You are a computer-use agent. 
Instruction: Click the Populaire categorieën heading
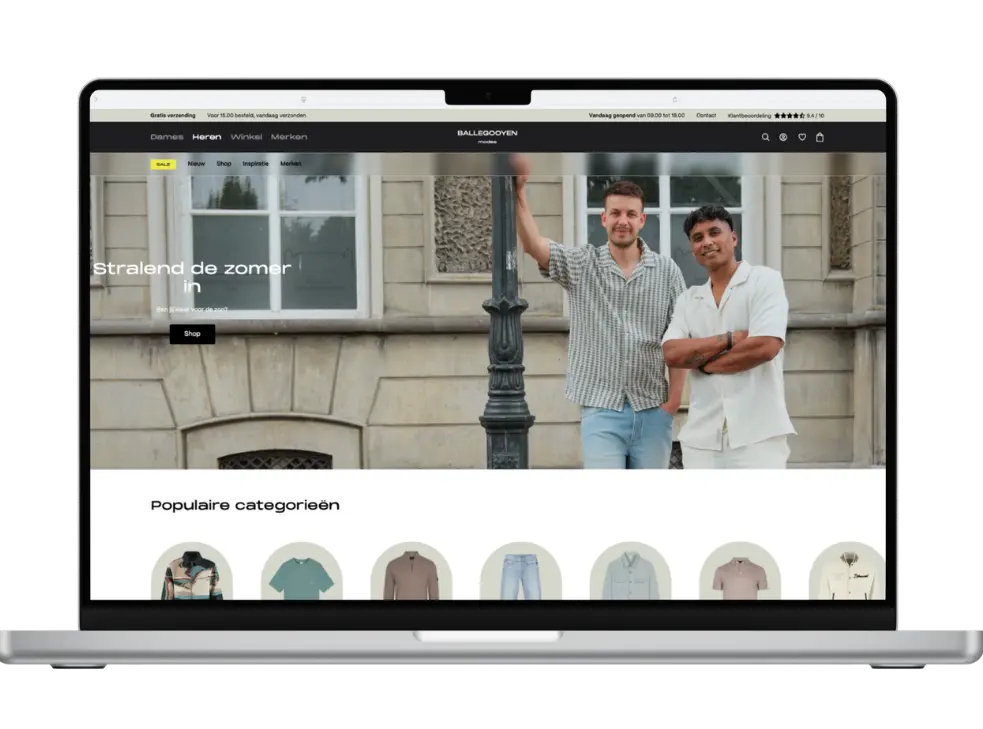click(x=245, y=505)
